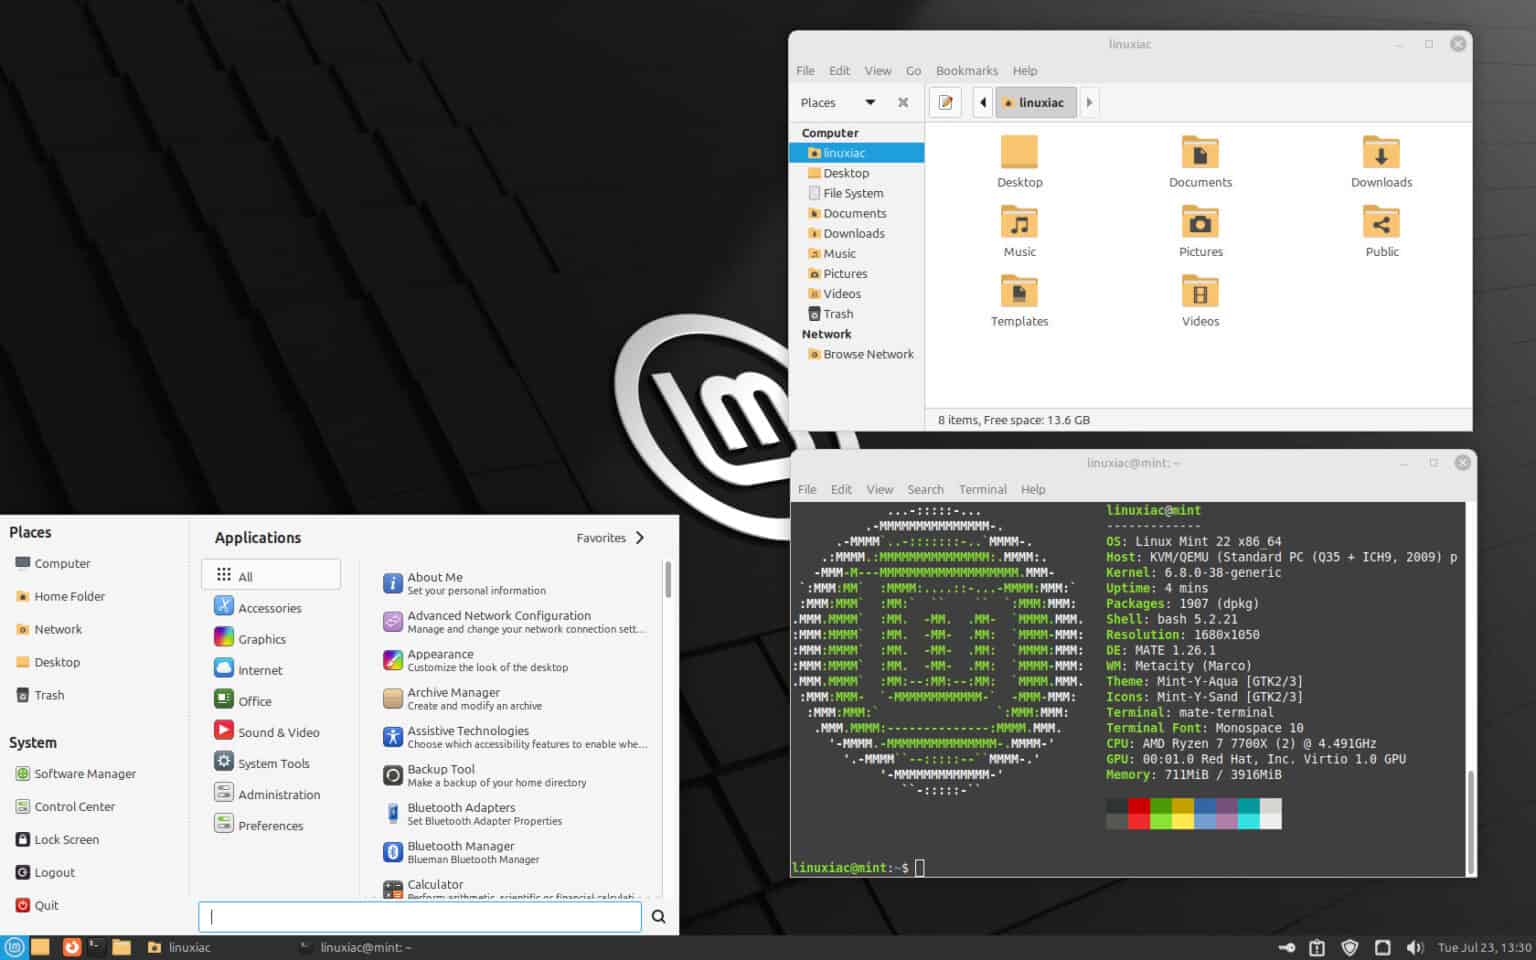Expand the Favorites chevron in menu

(x=640, y=538)
